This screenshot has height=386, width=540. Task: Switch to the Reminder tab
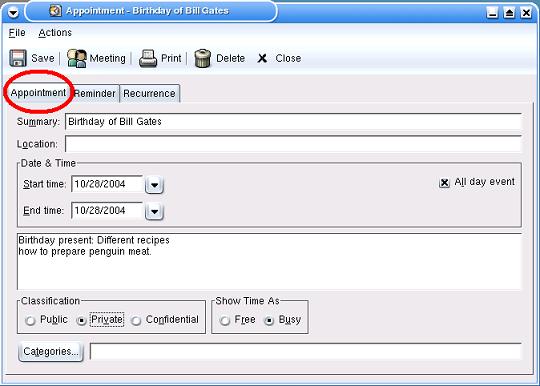(95, 93)
